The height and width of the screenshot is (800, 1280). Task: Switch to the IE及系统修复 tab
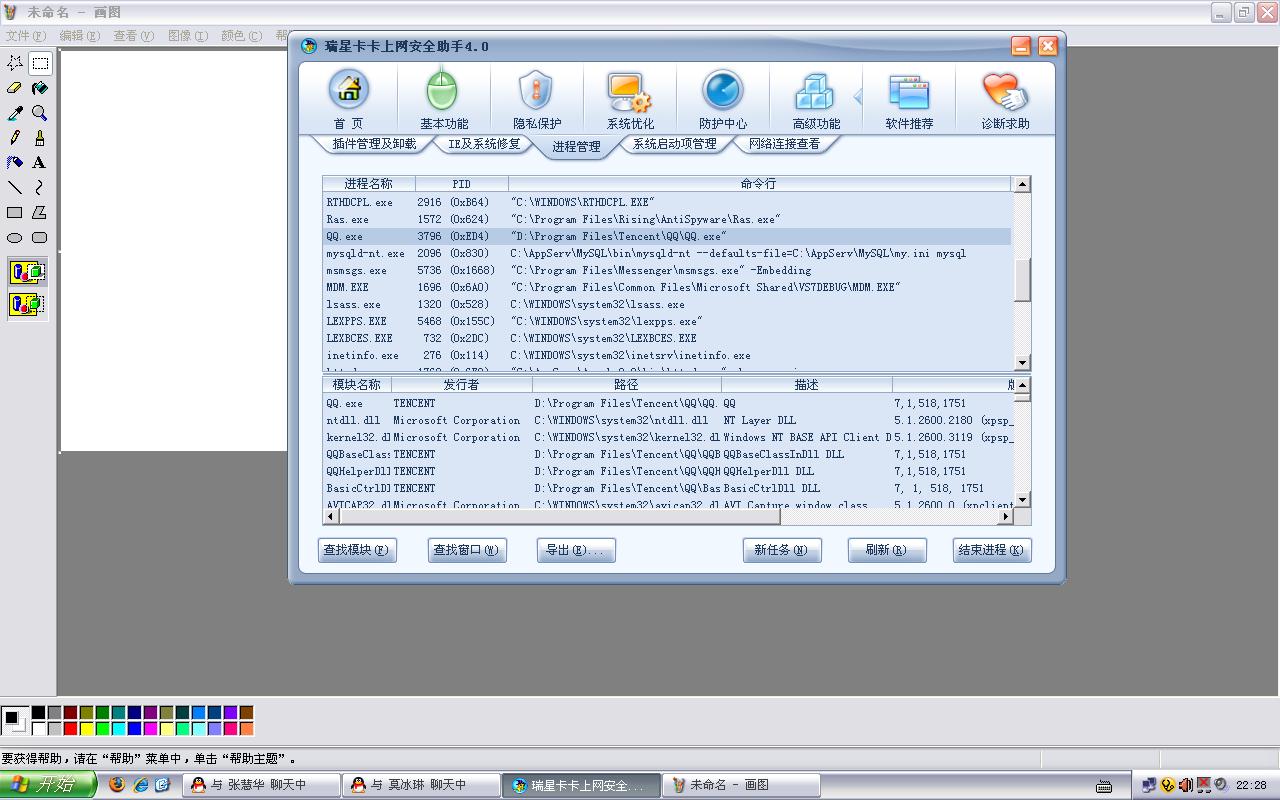[x=484, y=144]
